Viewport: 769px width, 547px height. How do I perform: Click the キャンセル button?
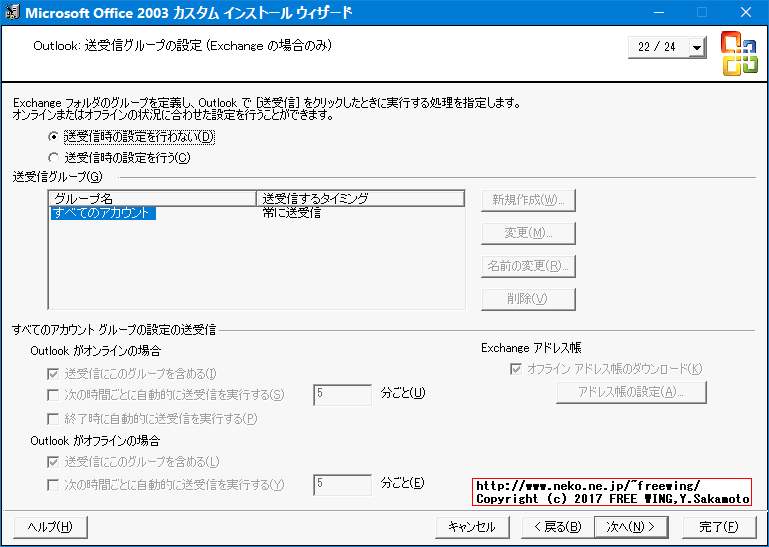(472, 527)
